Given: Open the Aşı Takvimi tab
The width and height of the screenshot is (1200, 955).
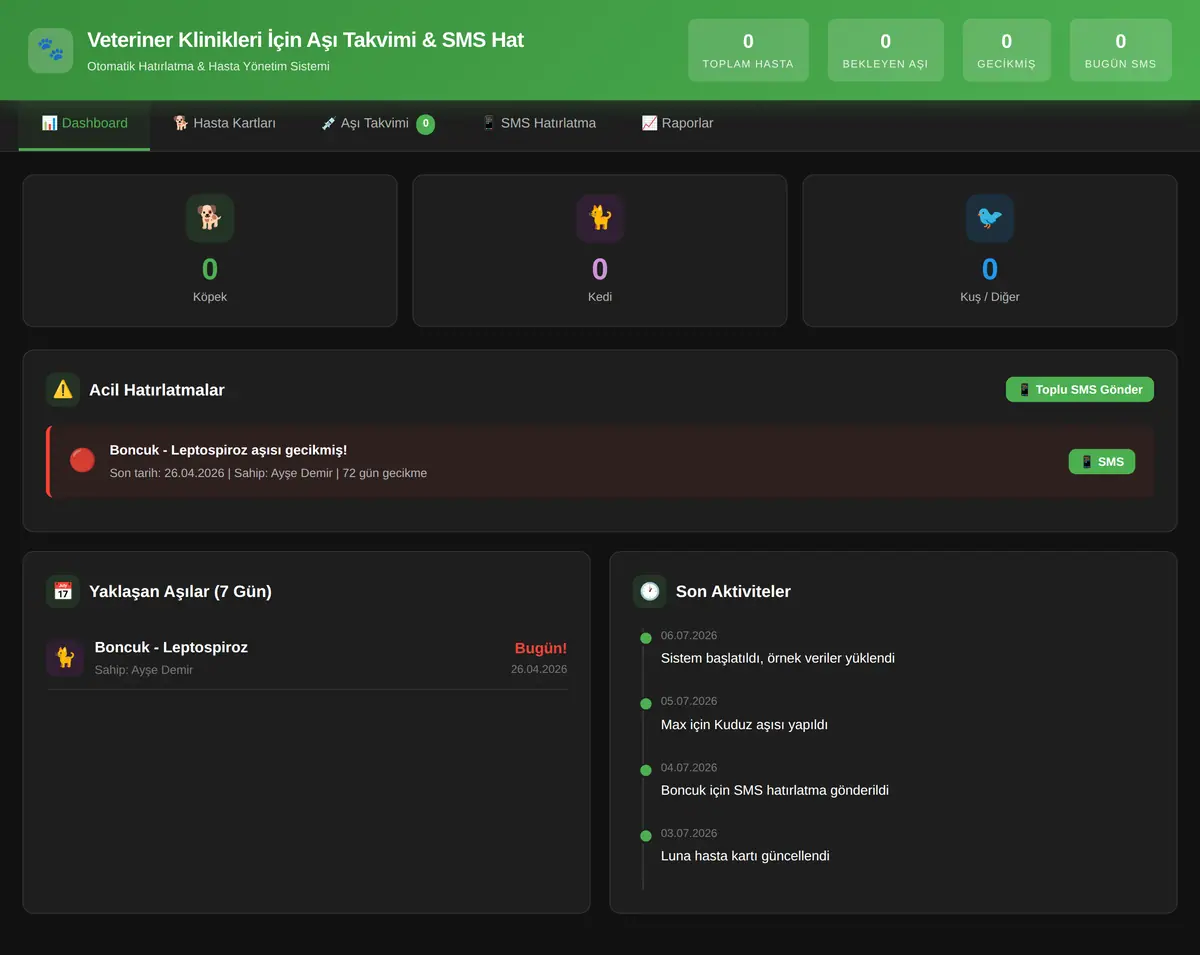Looking at the screenshot, I should [x=378, y=124].
